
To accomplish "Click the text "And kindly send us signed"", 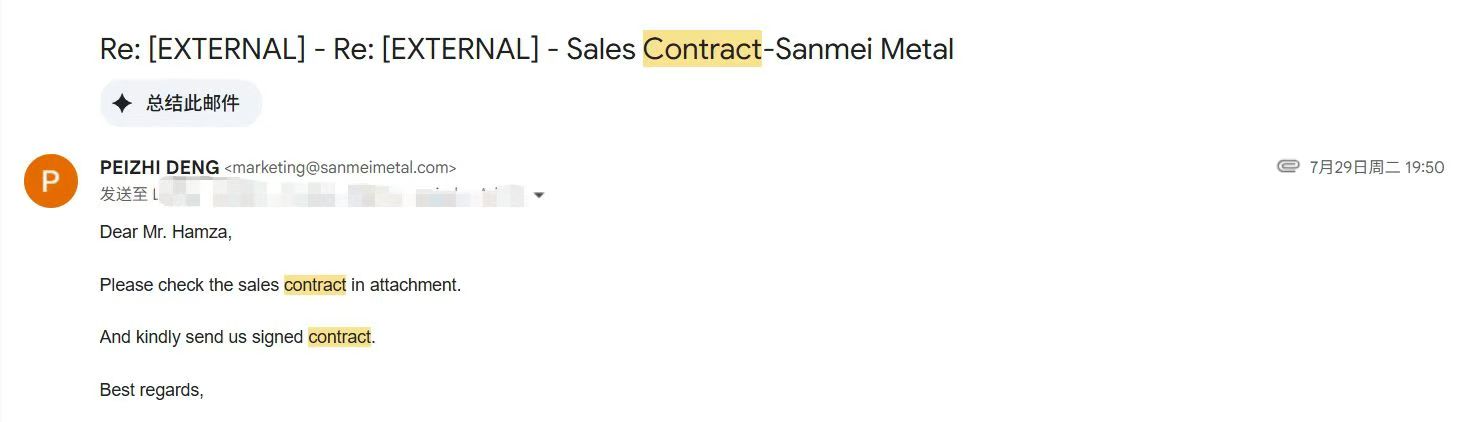I will (201, 337).
